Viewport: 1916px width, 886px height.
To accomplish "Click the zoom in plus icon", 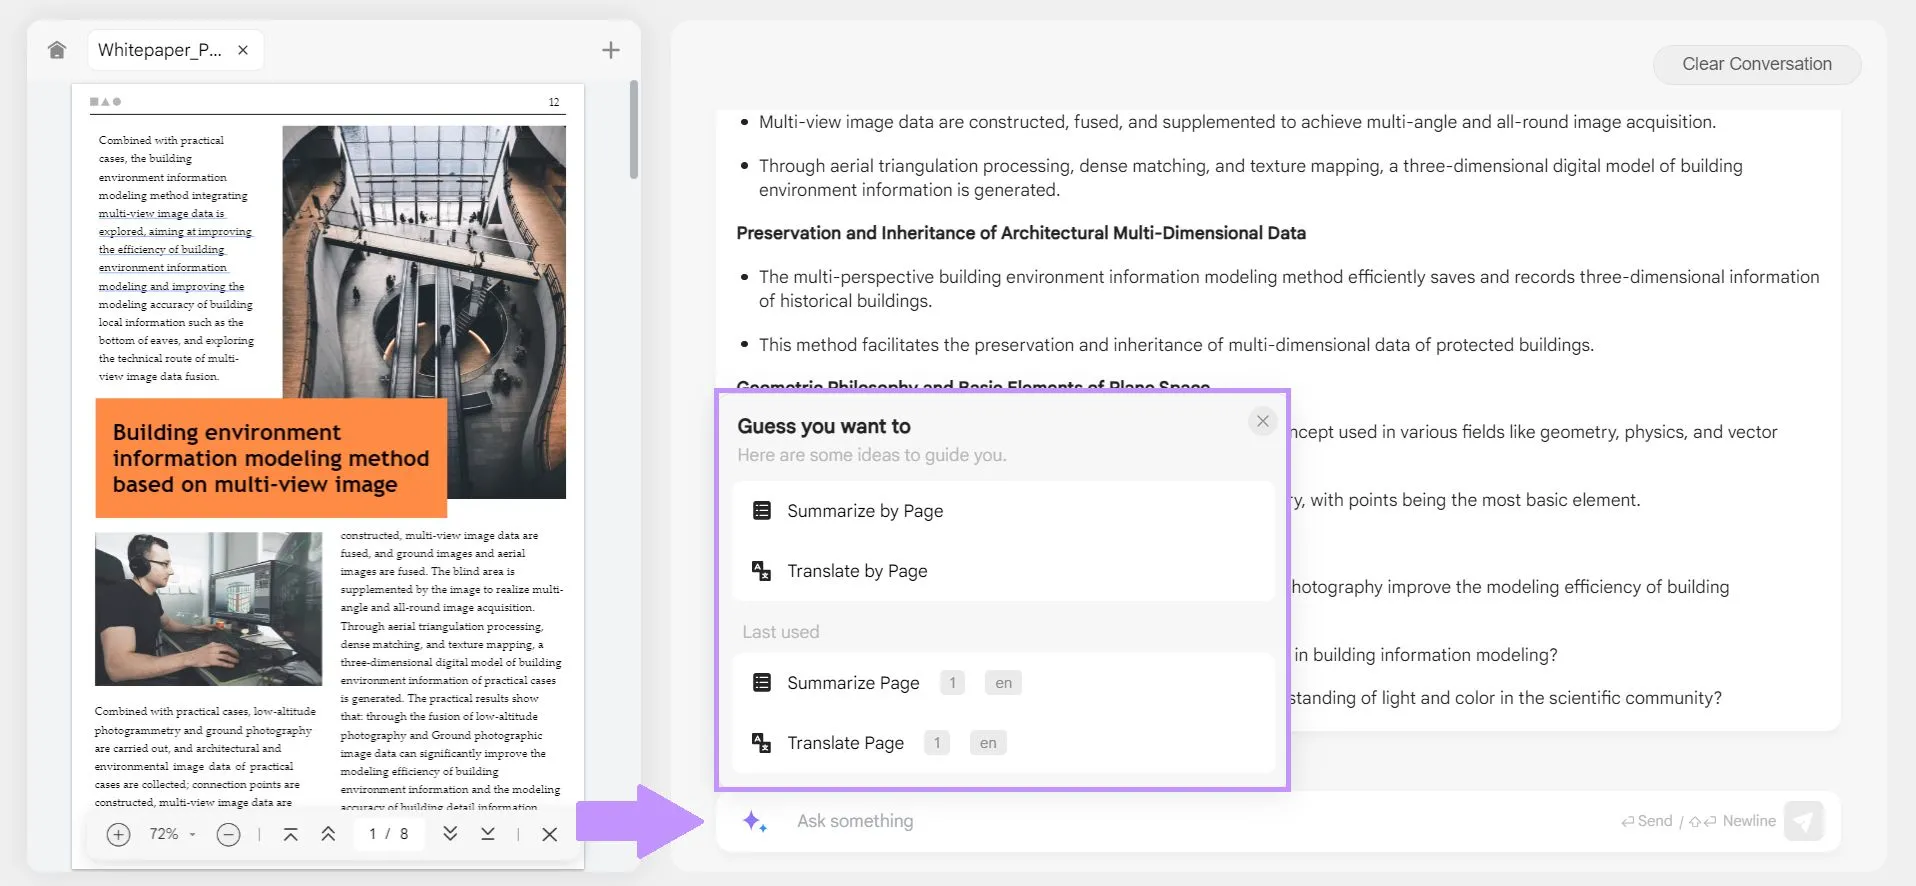I will point(118,834).
